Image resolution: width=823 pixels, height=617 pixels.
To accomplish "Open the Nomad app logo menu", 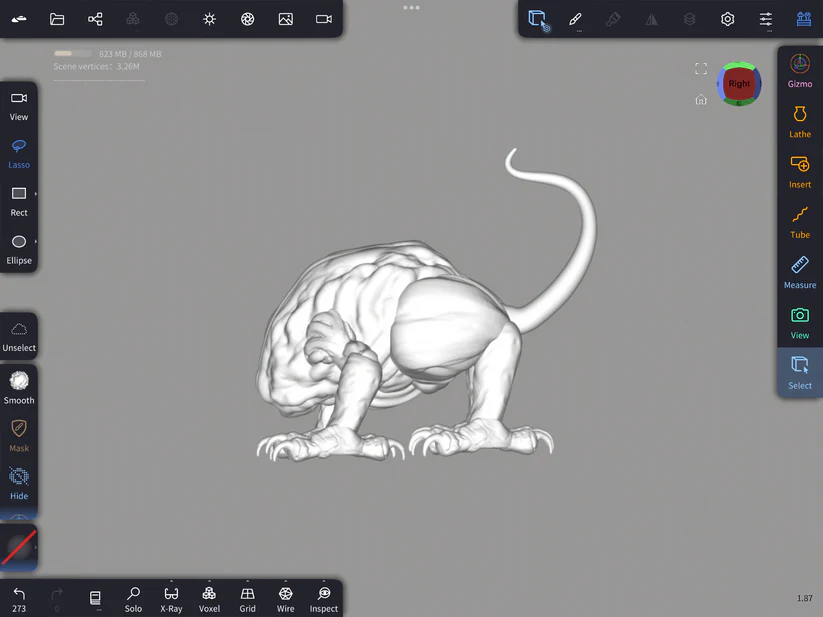I will click(x=19, y=19).
